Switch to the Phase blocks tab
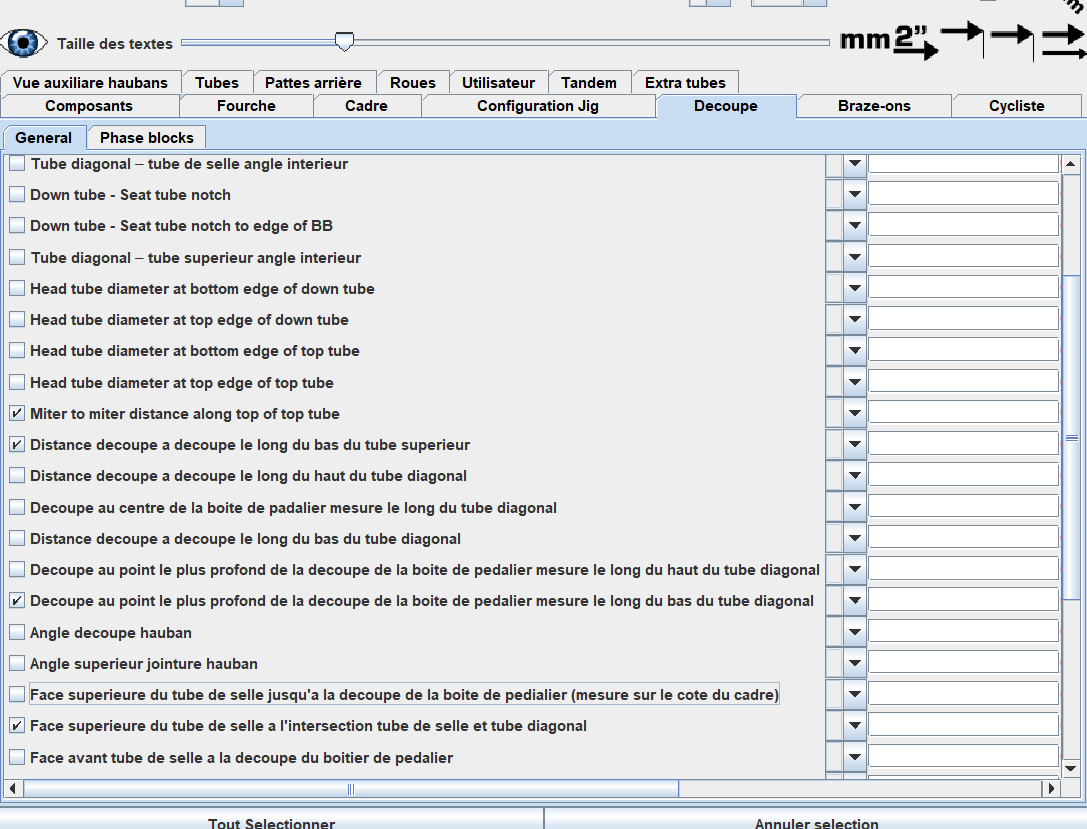This screenshot has height=829, width=1087. (147, 138)
